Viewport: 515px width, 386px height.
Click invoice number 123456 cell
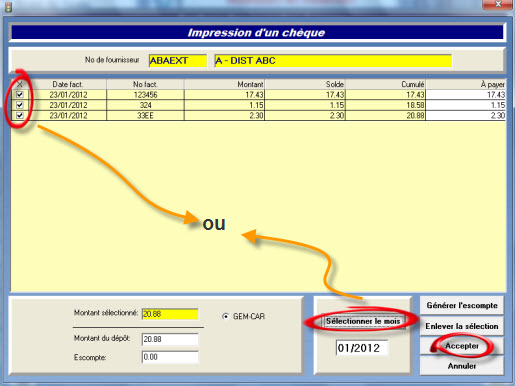coord(145,95)
